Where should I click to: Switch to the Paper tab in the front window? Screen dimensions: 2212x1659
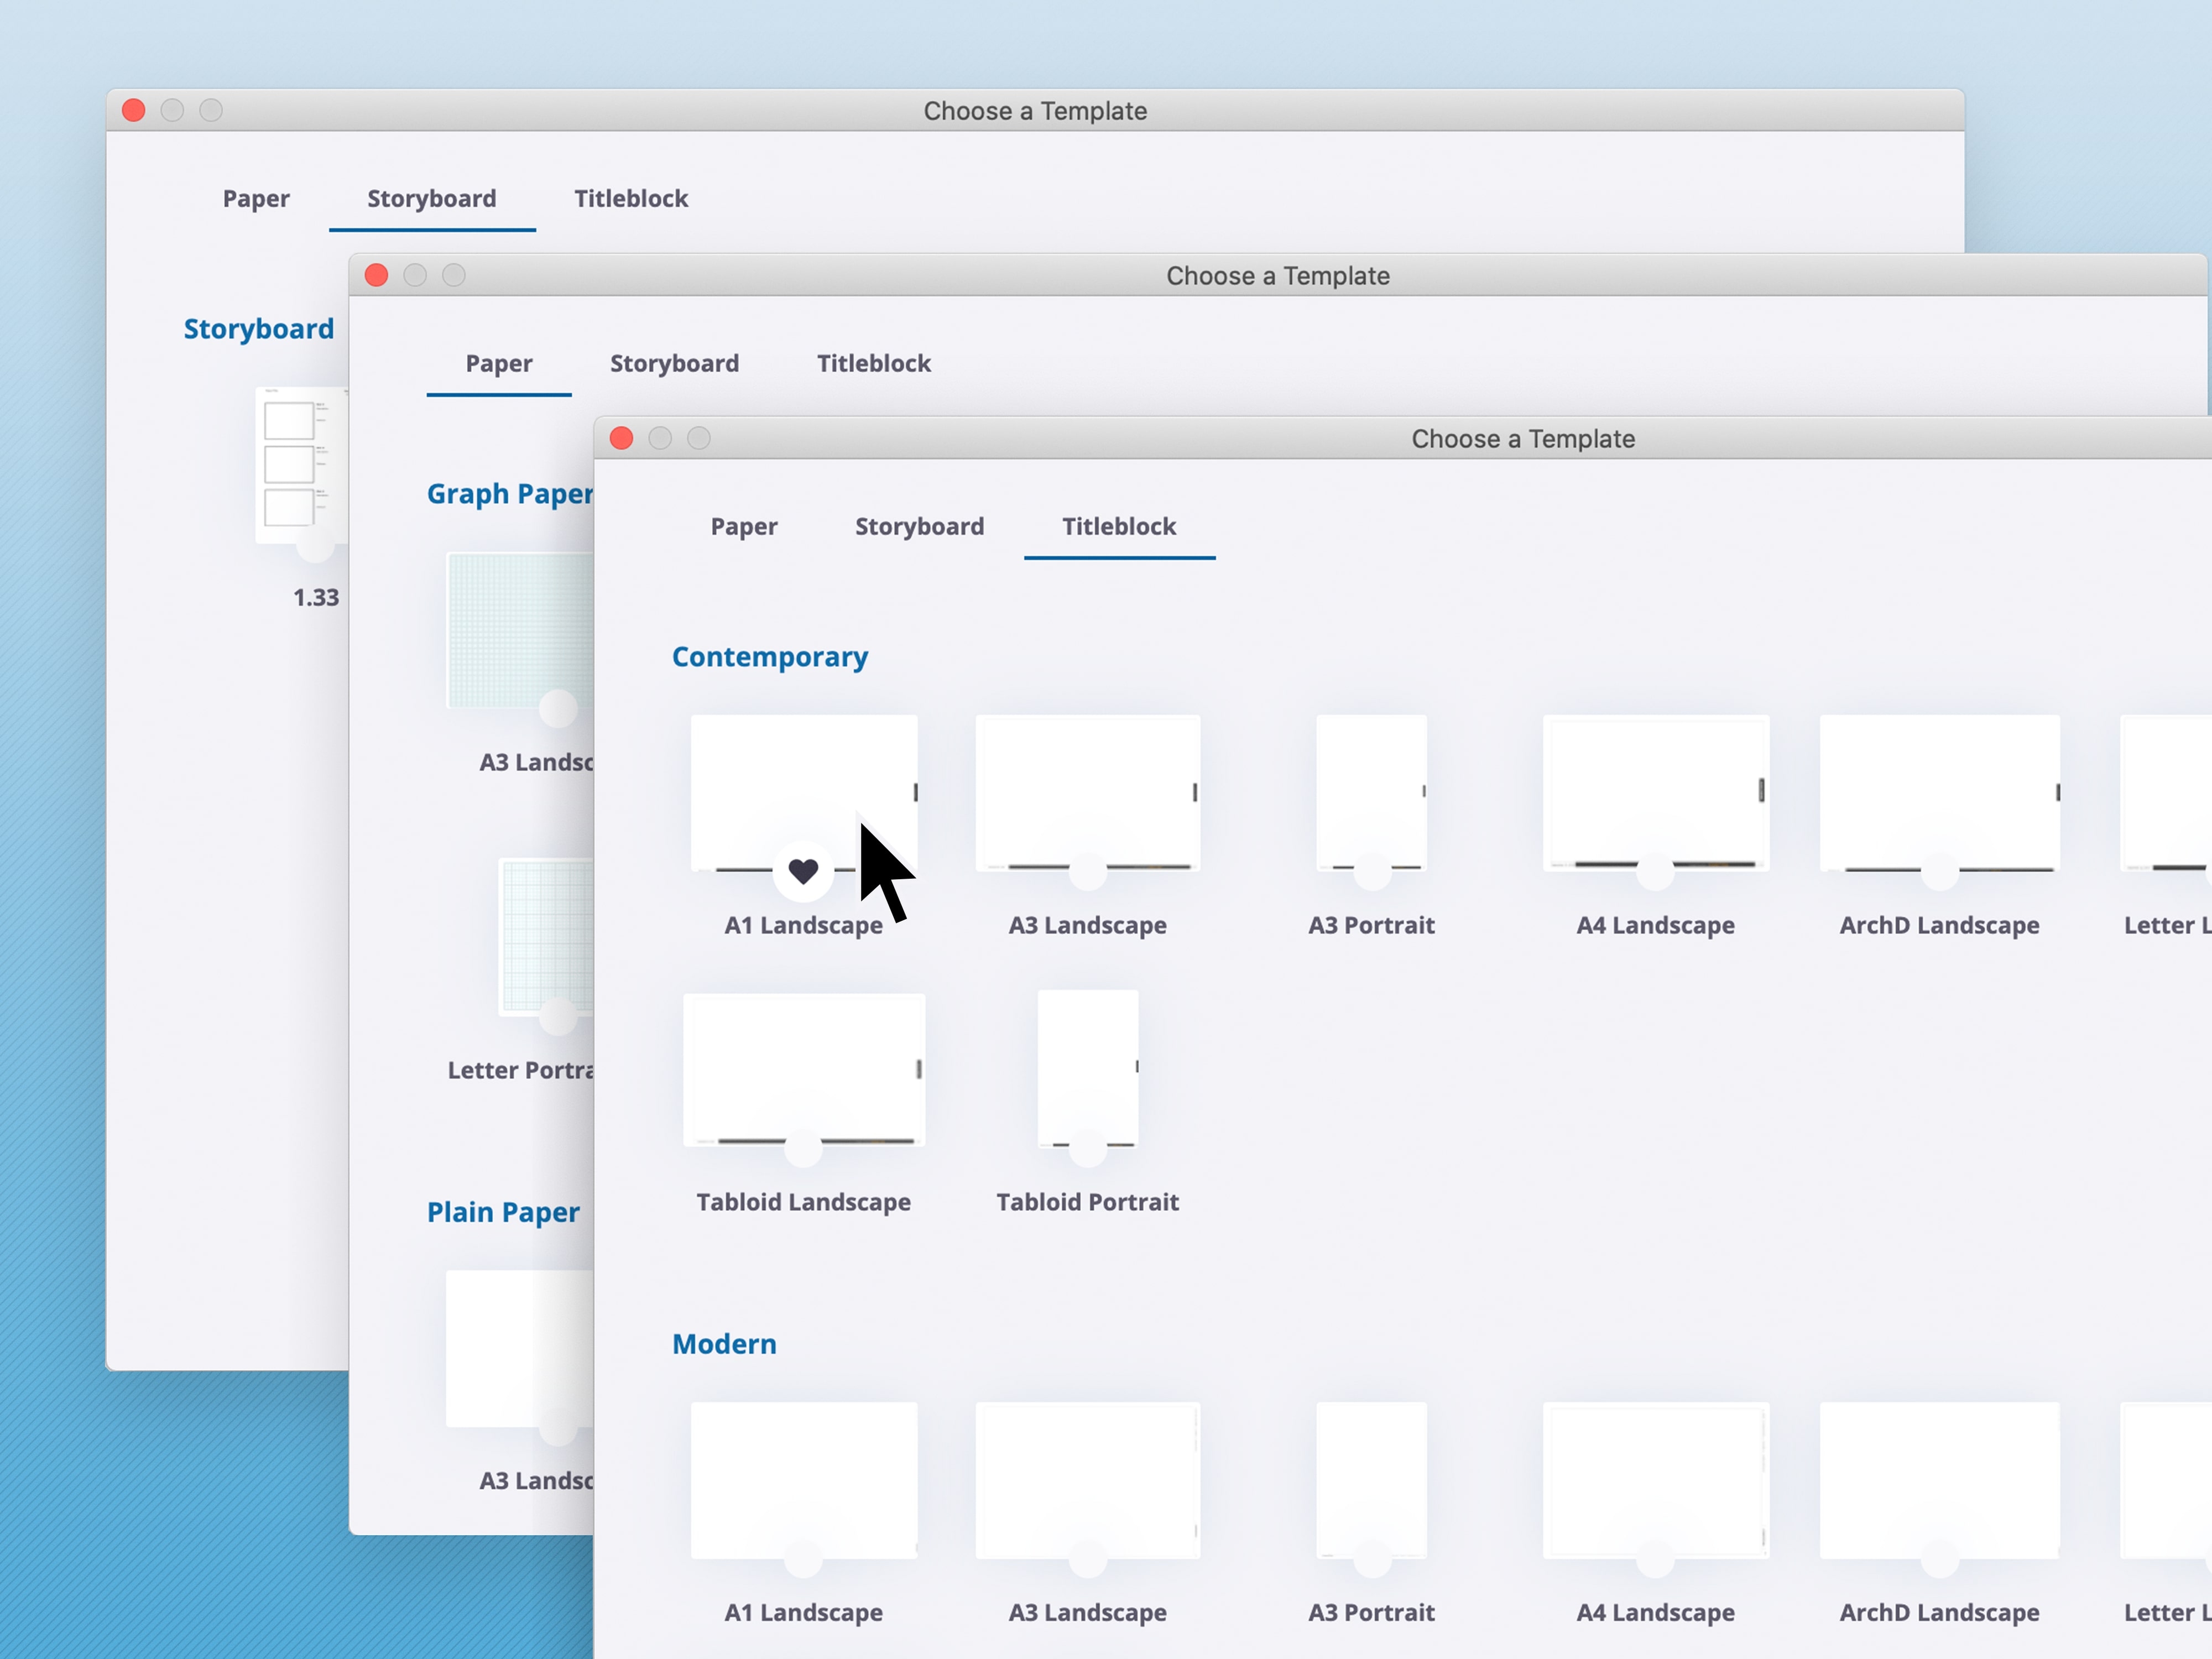click(x=744, y=527)
